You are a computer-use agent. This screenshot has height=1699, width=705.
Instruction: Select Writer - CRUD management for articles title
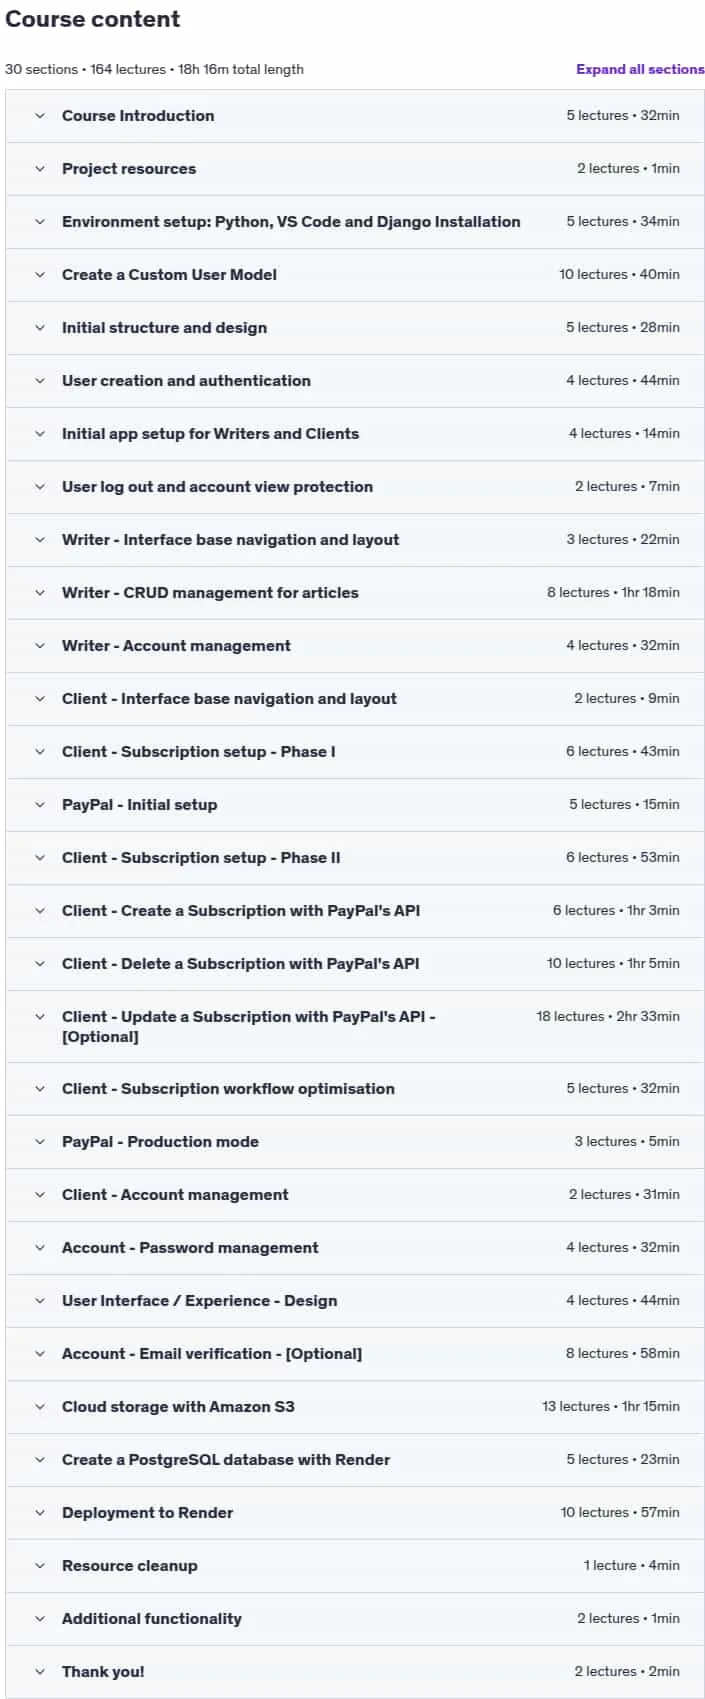210,593
